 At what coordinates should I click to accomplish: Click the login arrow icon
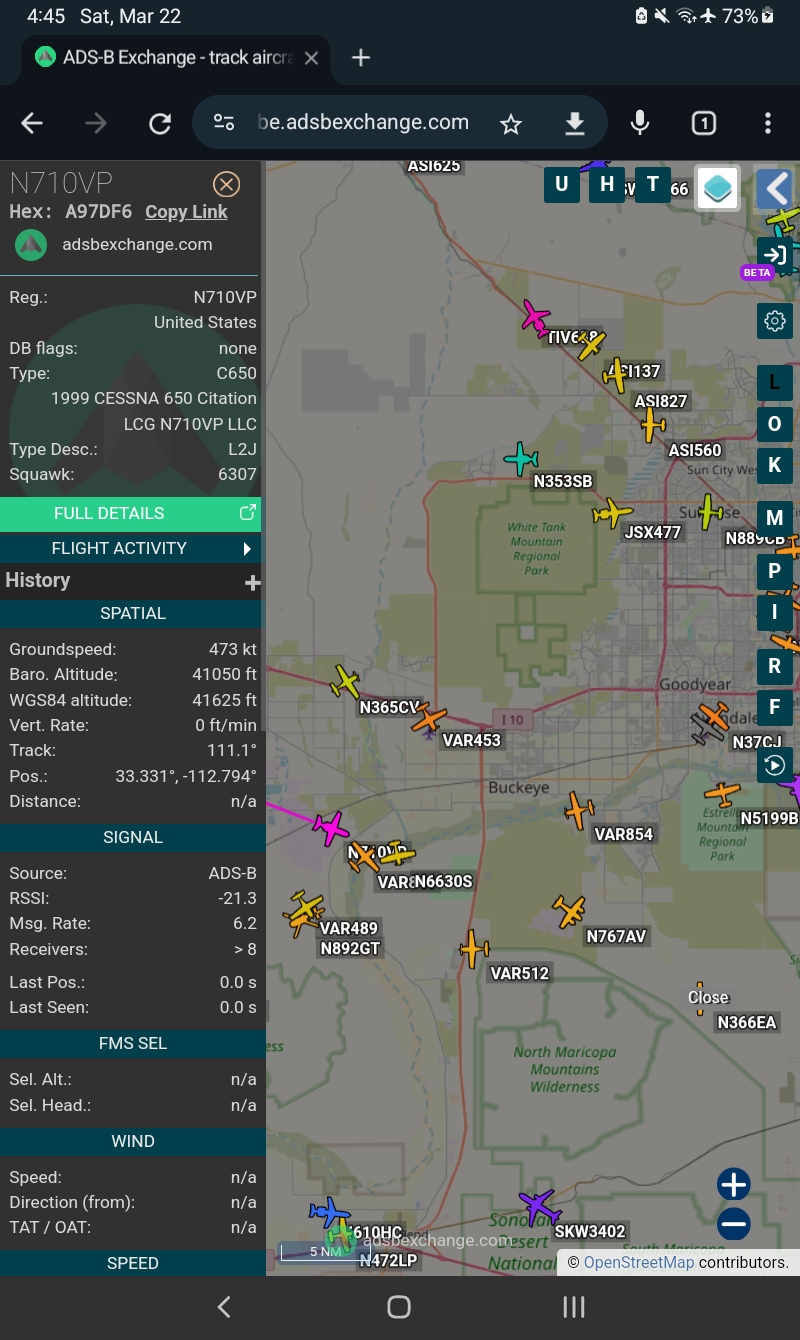[x=774, y=254]
